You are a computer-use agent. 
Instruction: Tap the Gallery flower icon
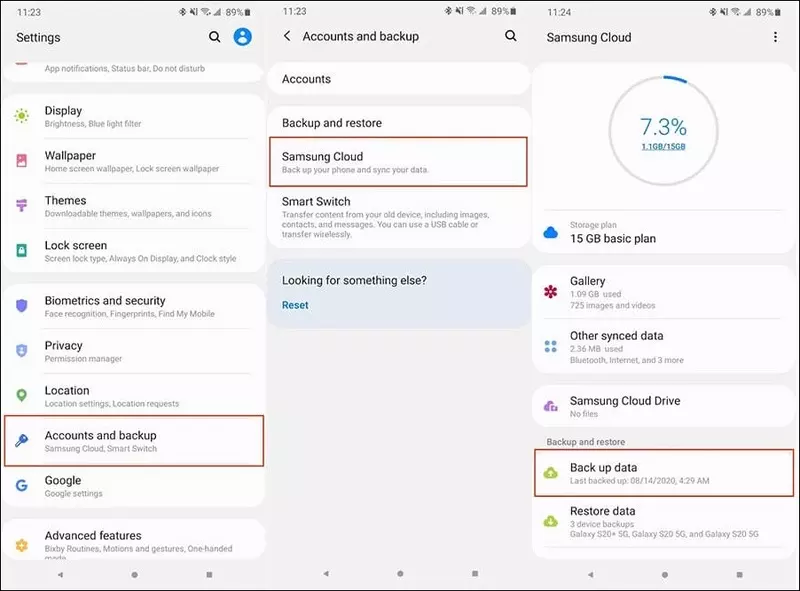click(x=551, y=292)
